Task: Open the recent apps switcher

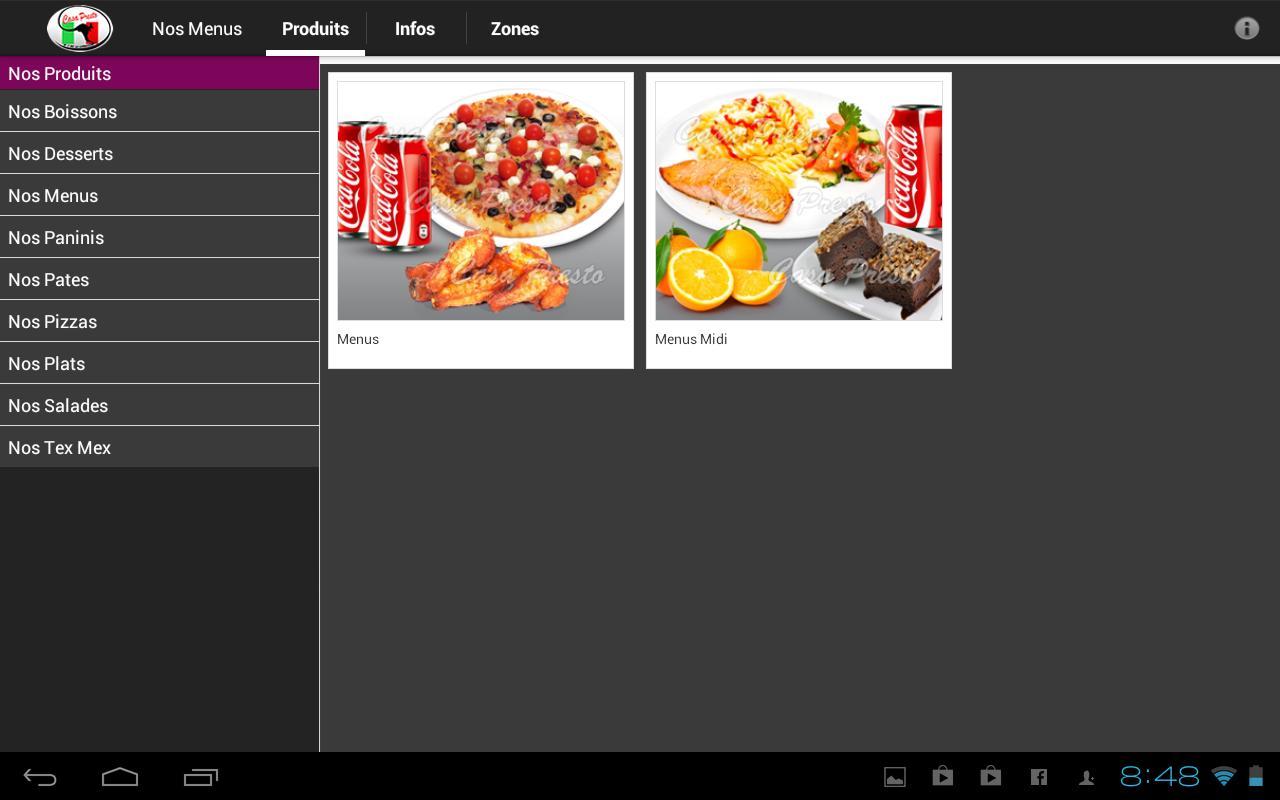Action: (x=201, y=777)
